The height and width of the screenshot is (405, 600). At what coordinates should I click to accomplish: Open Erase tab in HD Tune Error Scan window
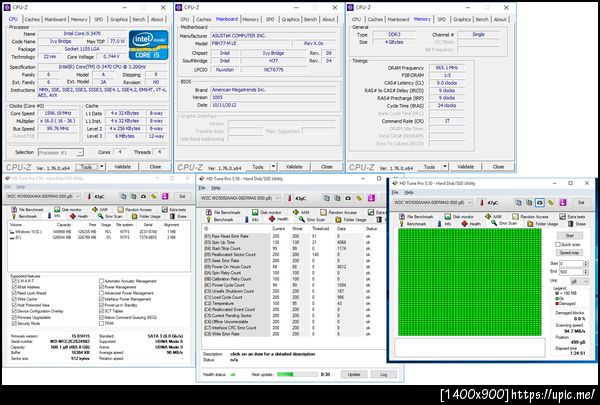577,224
